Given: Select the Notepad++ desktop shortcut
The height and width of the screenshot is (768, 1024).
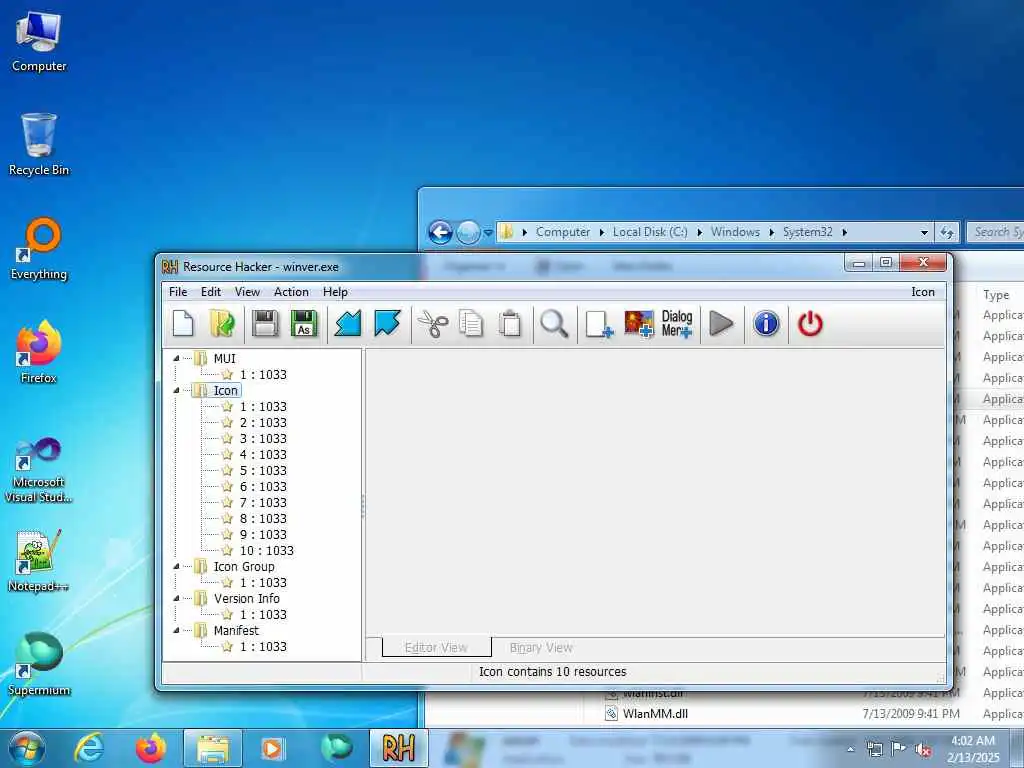Looking at the screenshot, I should (x=39, y=560).
